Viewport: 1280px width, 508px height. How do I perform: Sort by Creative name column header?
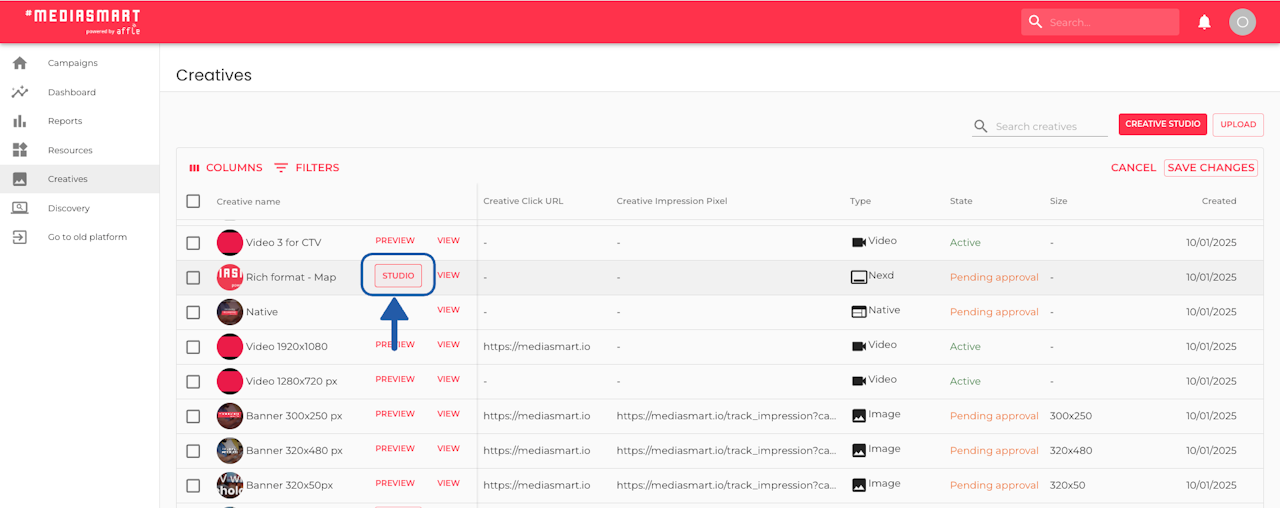pyautogui.click(x=248, y=201)
